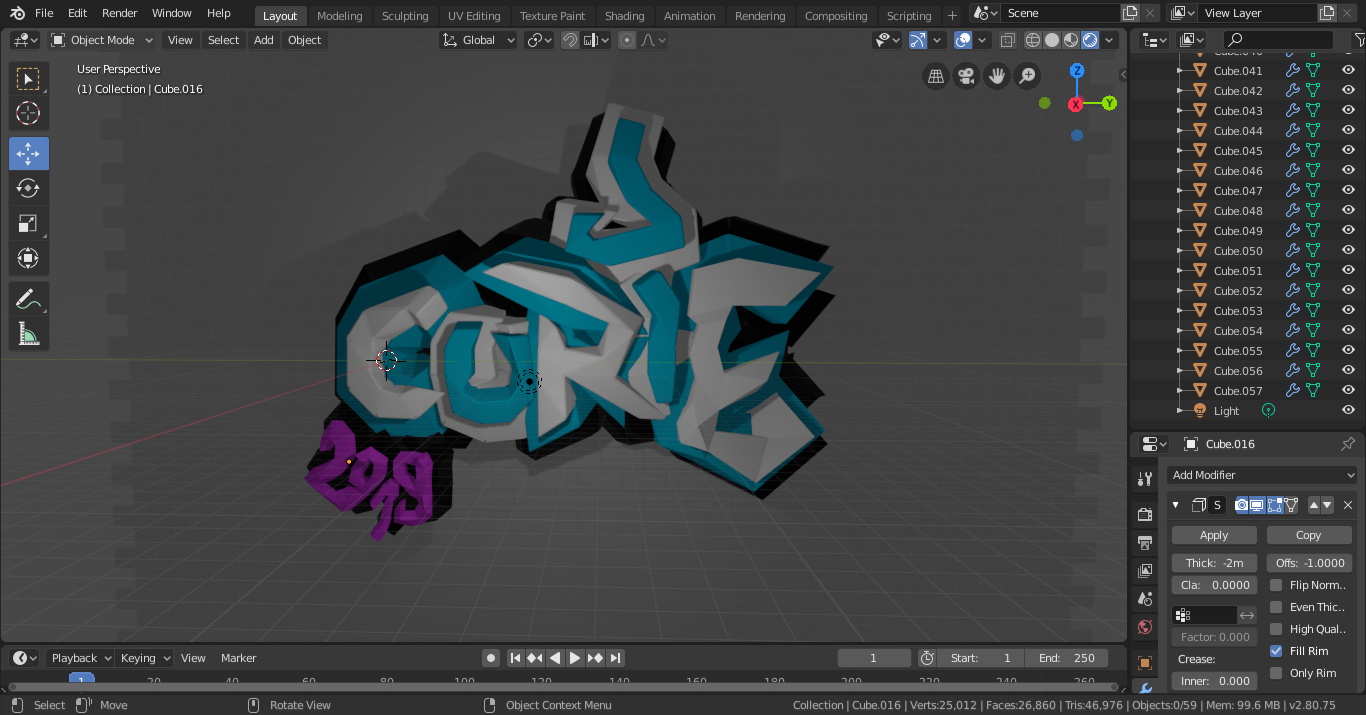The width and height of the screenshot is (1366, 715).
Task: Enable the Only Rim checkbox
Action: pos(1276,673)
